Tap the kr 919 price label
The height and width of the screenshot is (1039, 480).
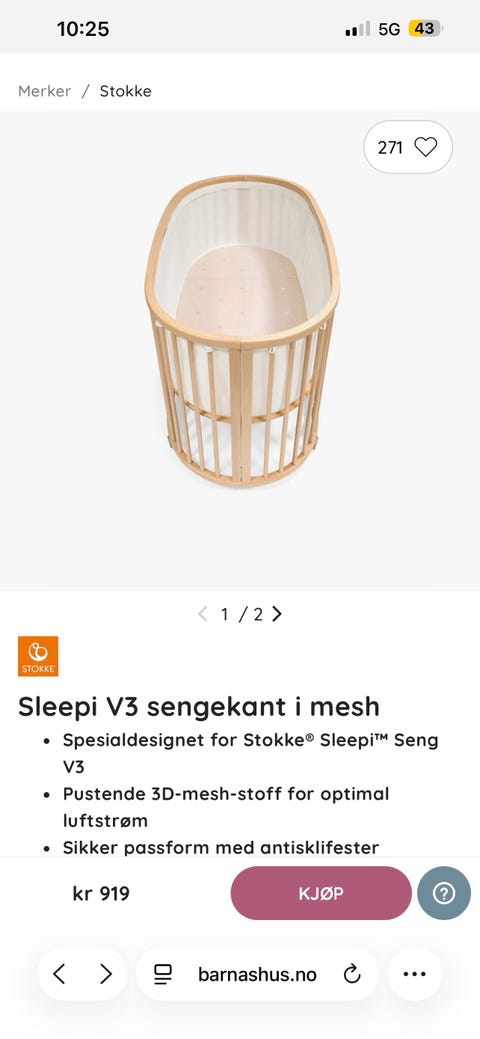101,893
